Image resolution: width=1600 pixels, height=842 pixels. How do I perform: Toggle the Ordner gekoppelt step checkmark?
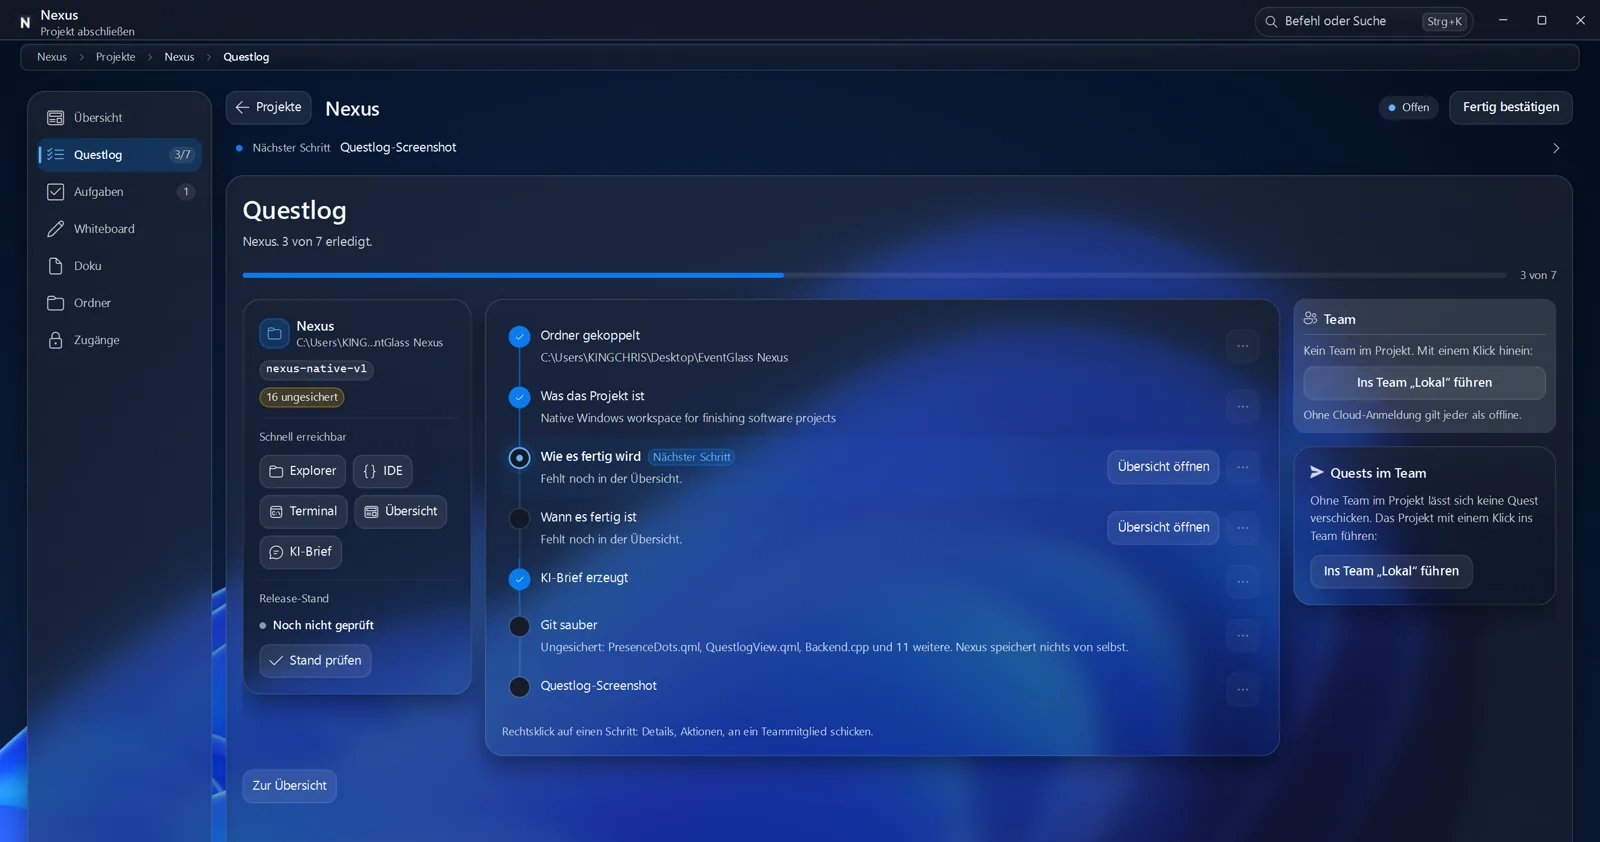coord(519,337)
